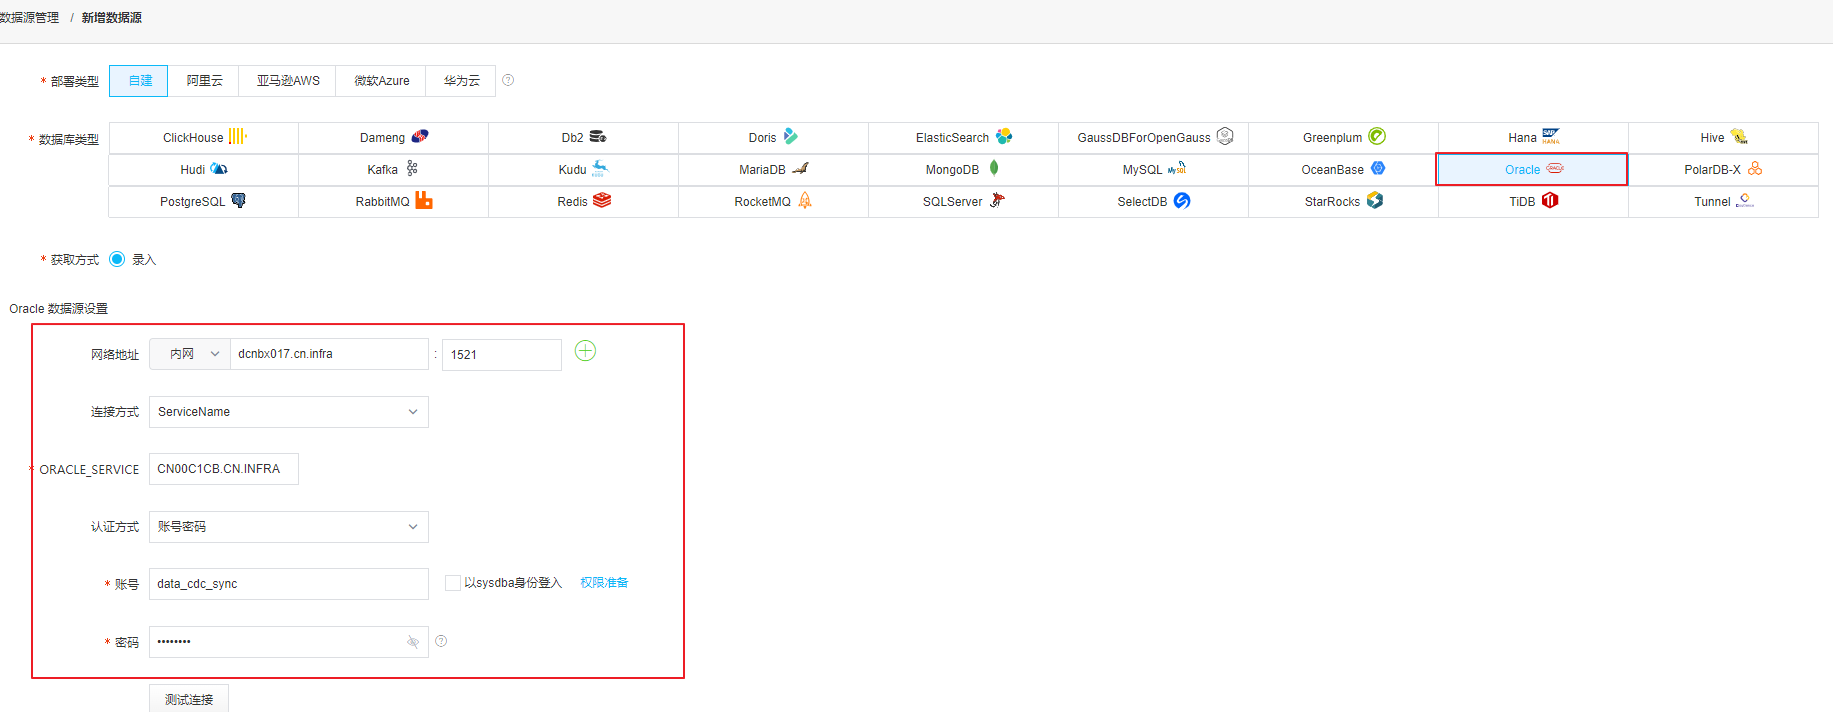
Task: Choose the ElasticSearch icon
Action: tap(1004, 136)
